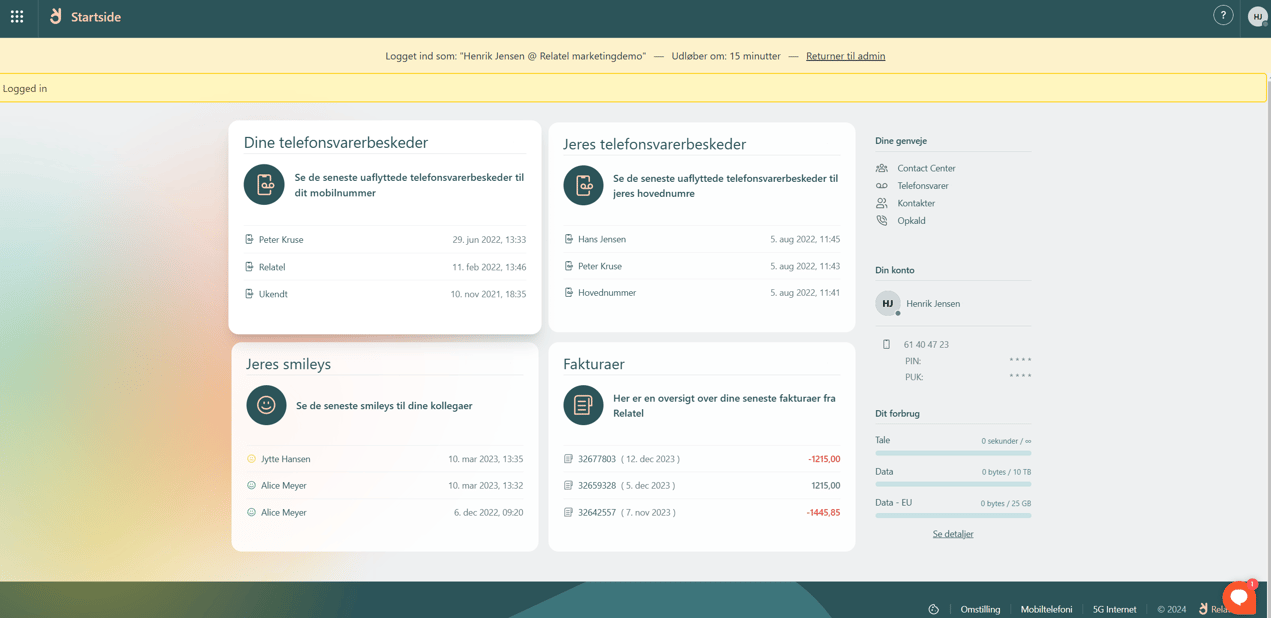Open the Contact Center shortcut icon
Viewport: 1271px width, 618px height.
[x=883, y=168]
